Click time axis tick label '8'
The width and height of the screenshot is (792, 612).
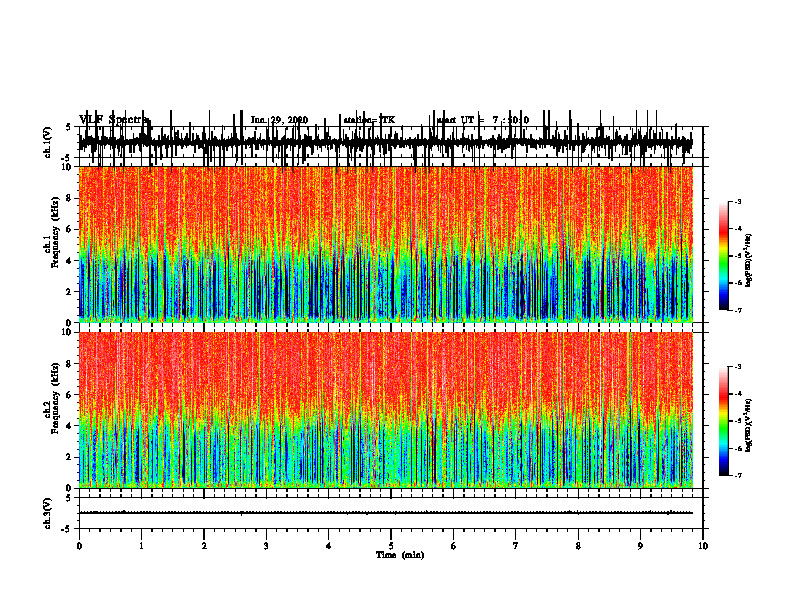point(578,546)
